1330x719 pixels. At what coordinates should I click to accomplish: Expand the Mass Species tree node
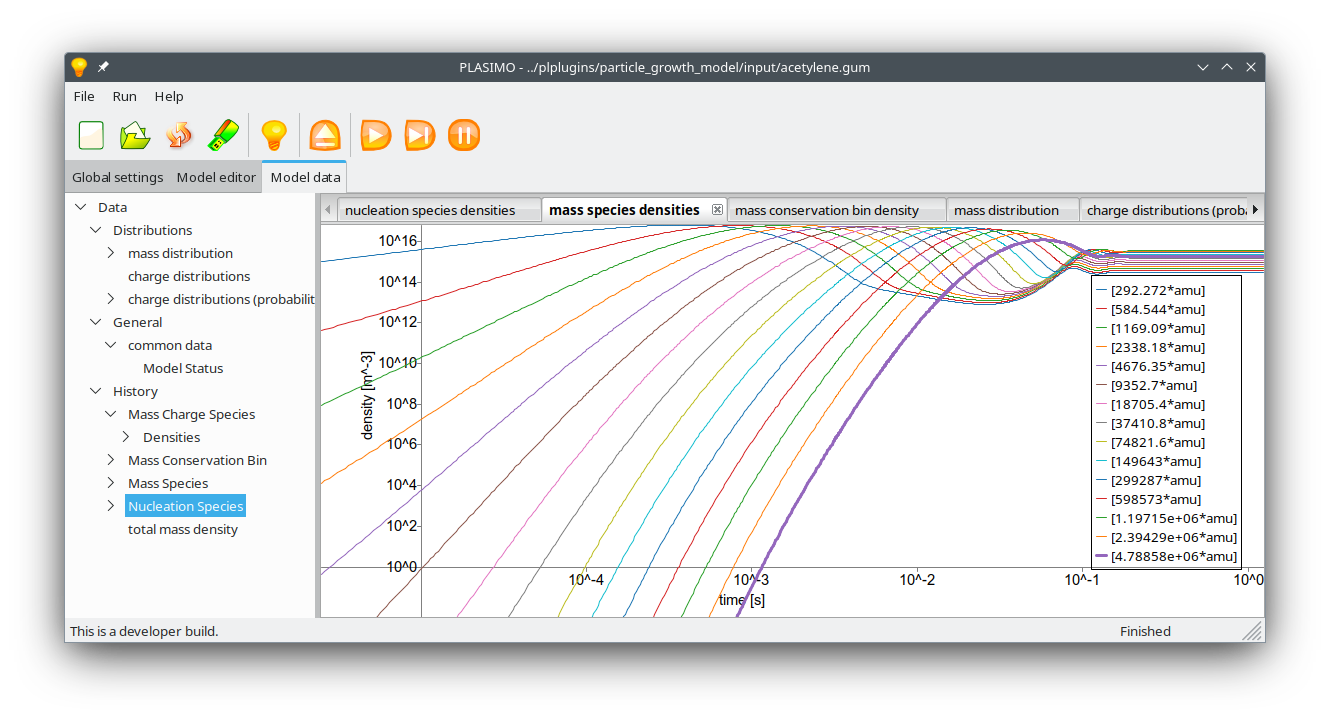(111, 483)
